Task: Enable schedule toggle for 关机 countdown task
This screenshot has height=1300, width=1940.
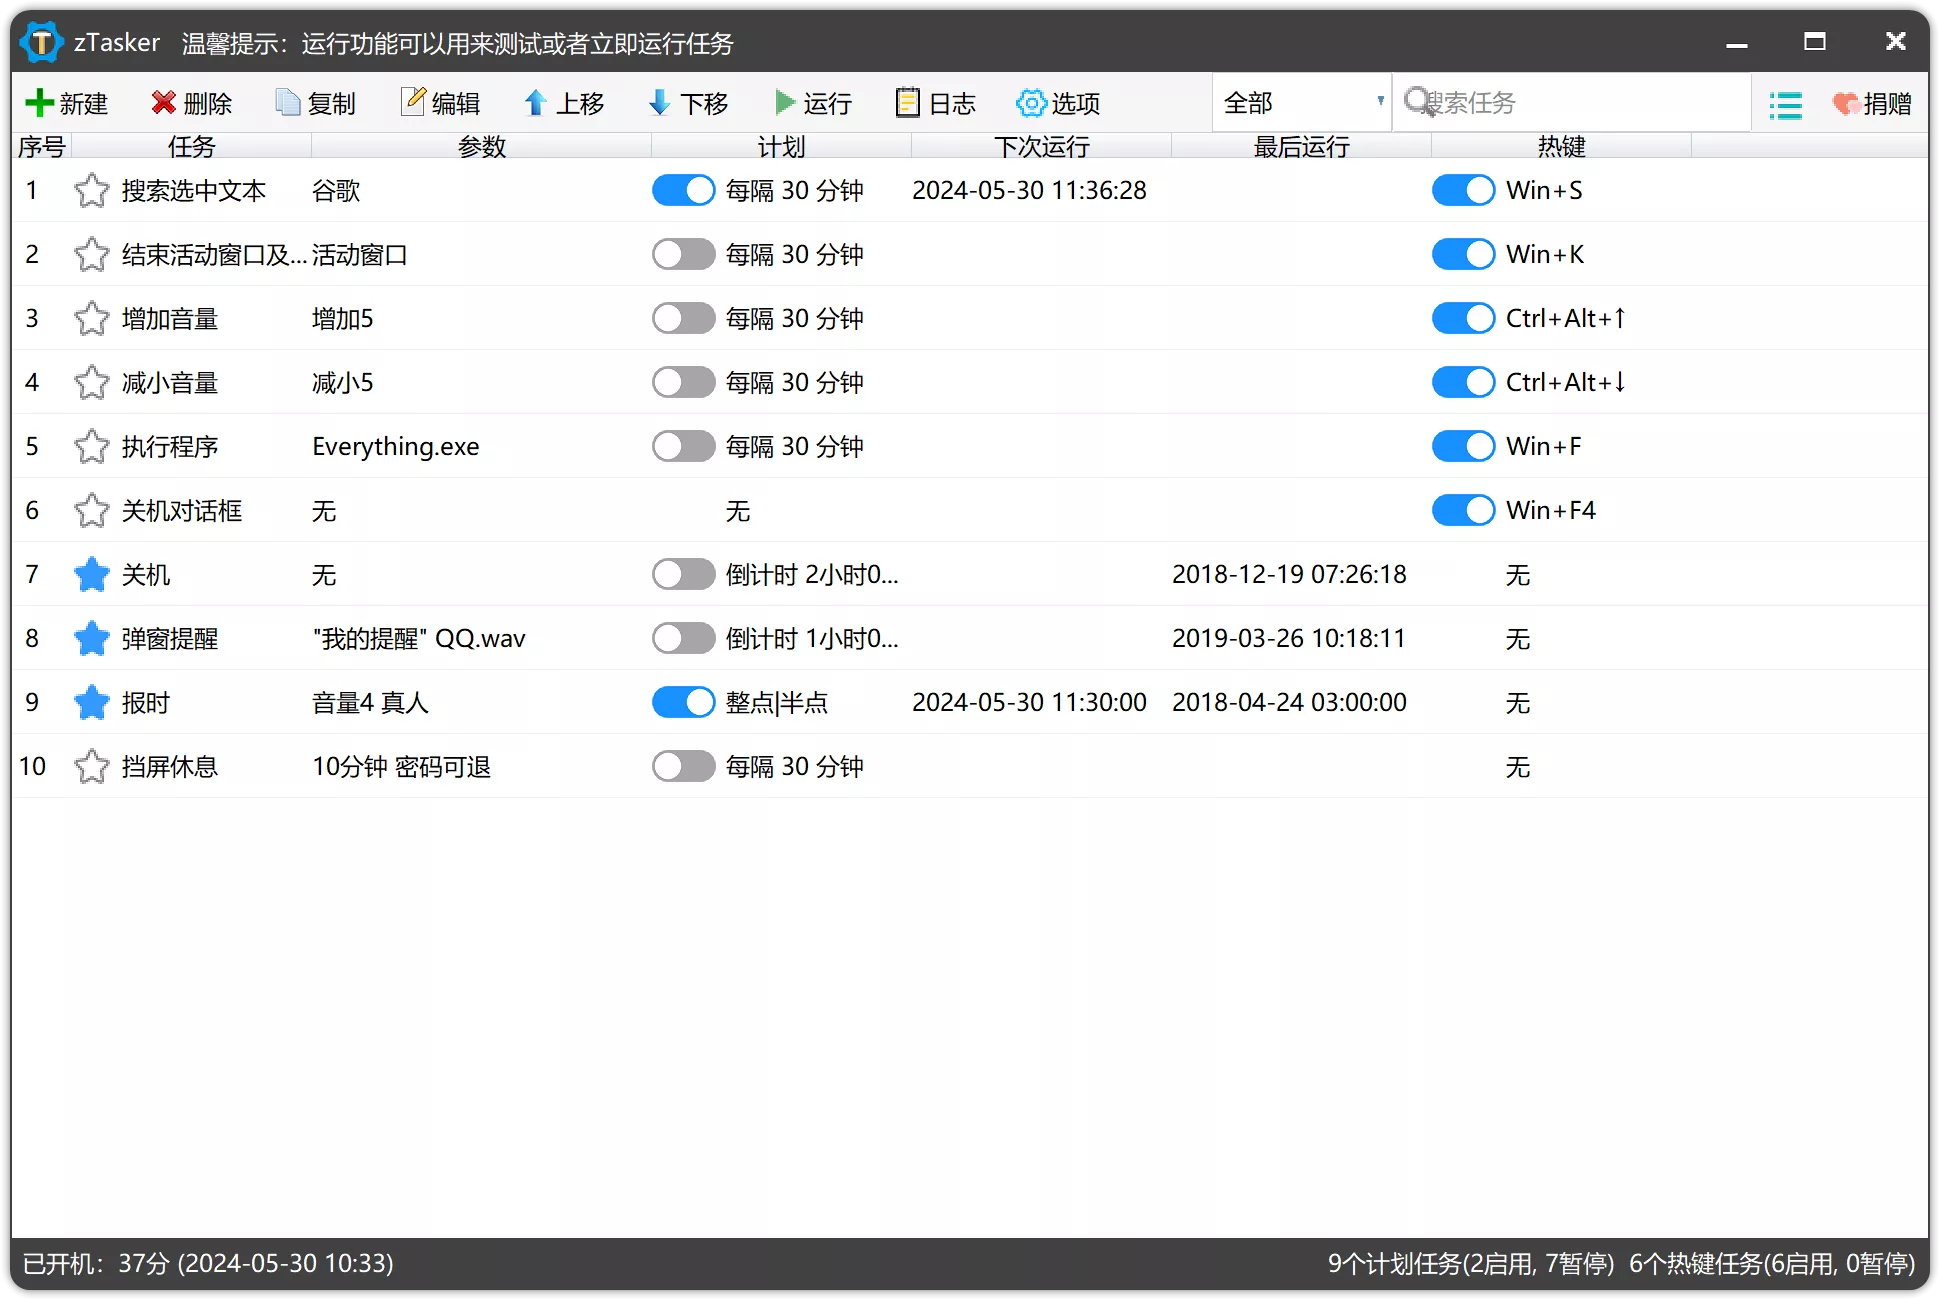Action: coord(683,574)
